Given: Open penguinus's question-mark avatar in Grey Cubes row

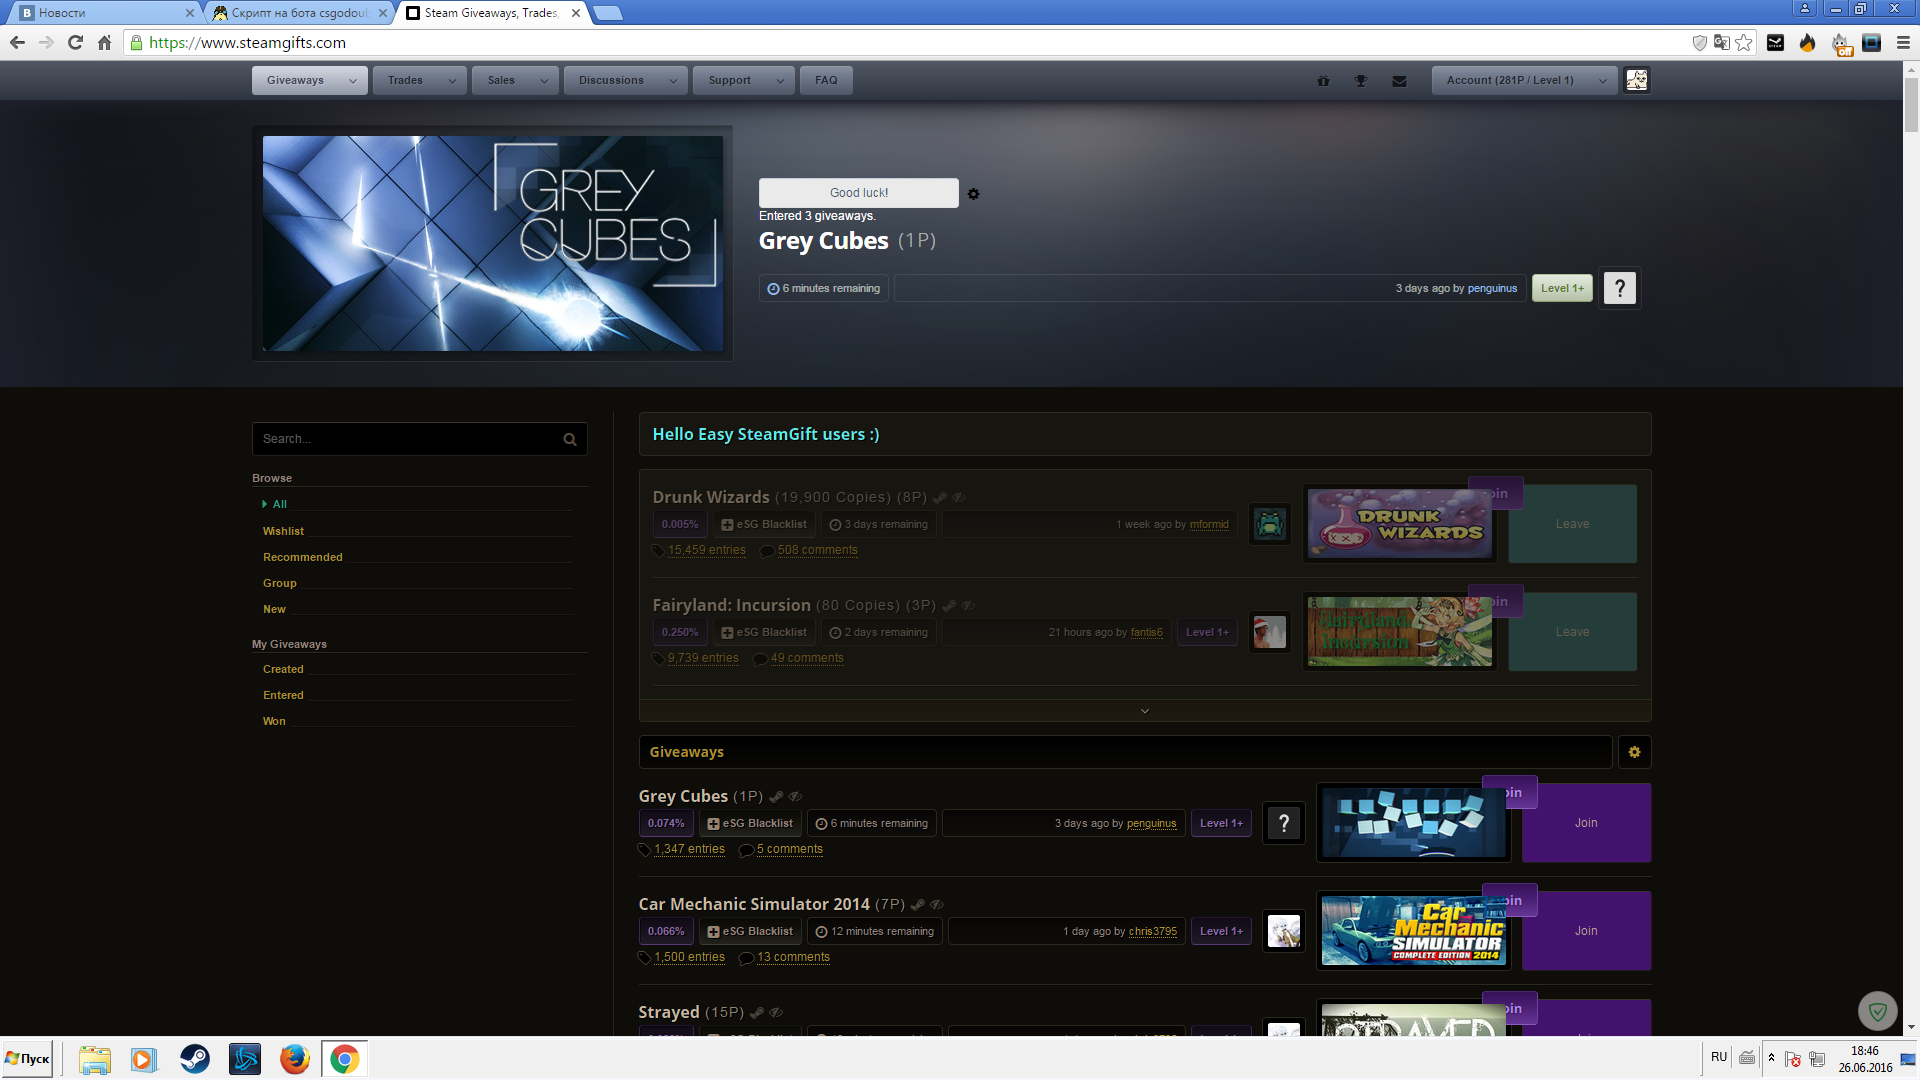Looking at the screenshot, I should click(x=1284, y=823).
